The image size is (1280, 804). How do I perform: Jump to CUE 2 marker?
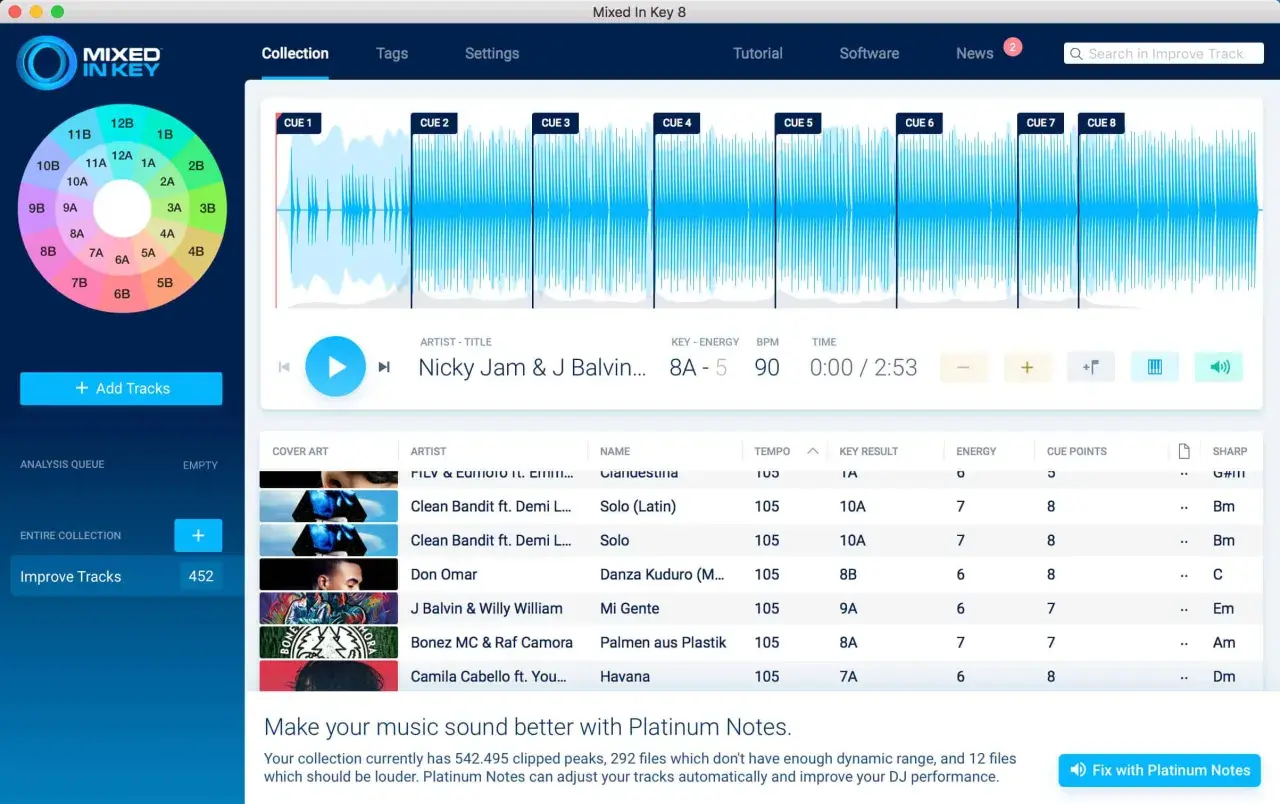pos(434,123)
